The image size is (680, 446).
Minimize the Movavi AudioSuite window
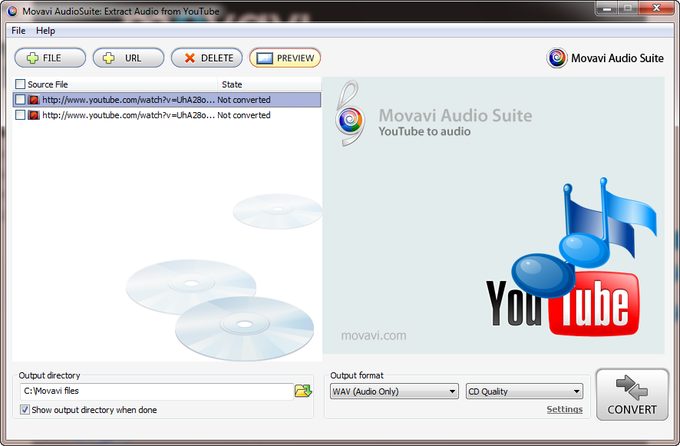pos(608,8)
